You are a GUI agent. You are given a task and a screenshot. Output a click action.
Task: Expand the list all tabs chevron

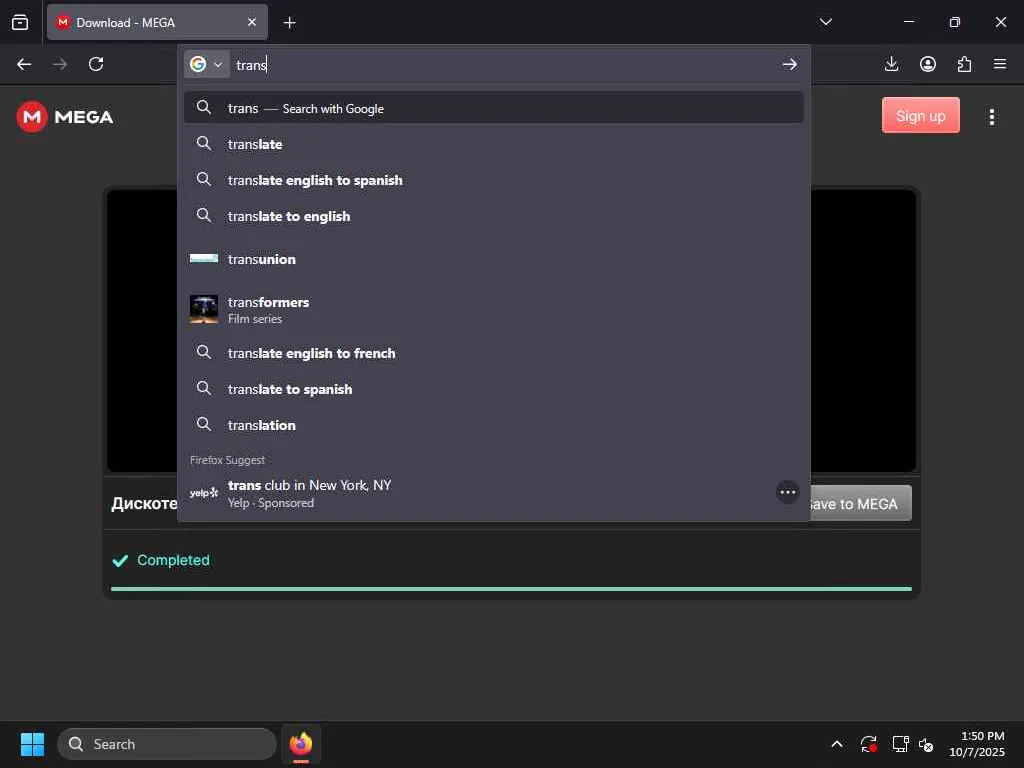[x=825, y=22]
